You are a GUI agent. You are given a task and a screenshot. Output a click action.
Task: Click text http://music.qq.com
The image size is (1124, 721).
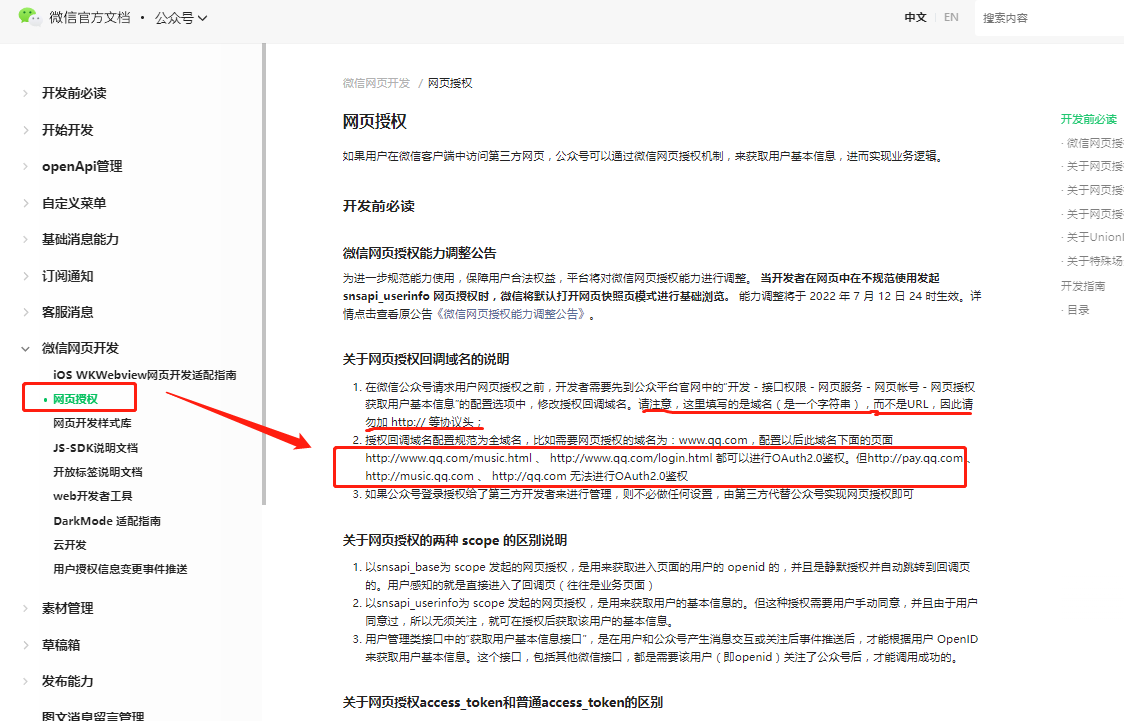point(419,476)
